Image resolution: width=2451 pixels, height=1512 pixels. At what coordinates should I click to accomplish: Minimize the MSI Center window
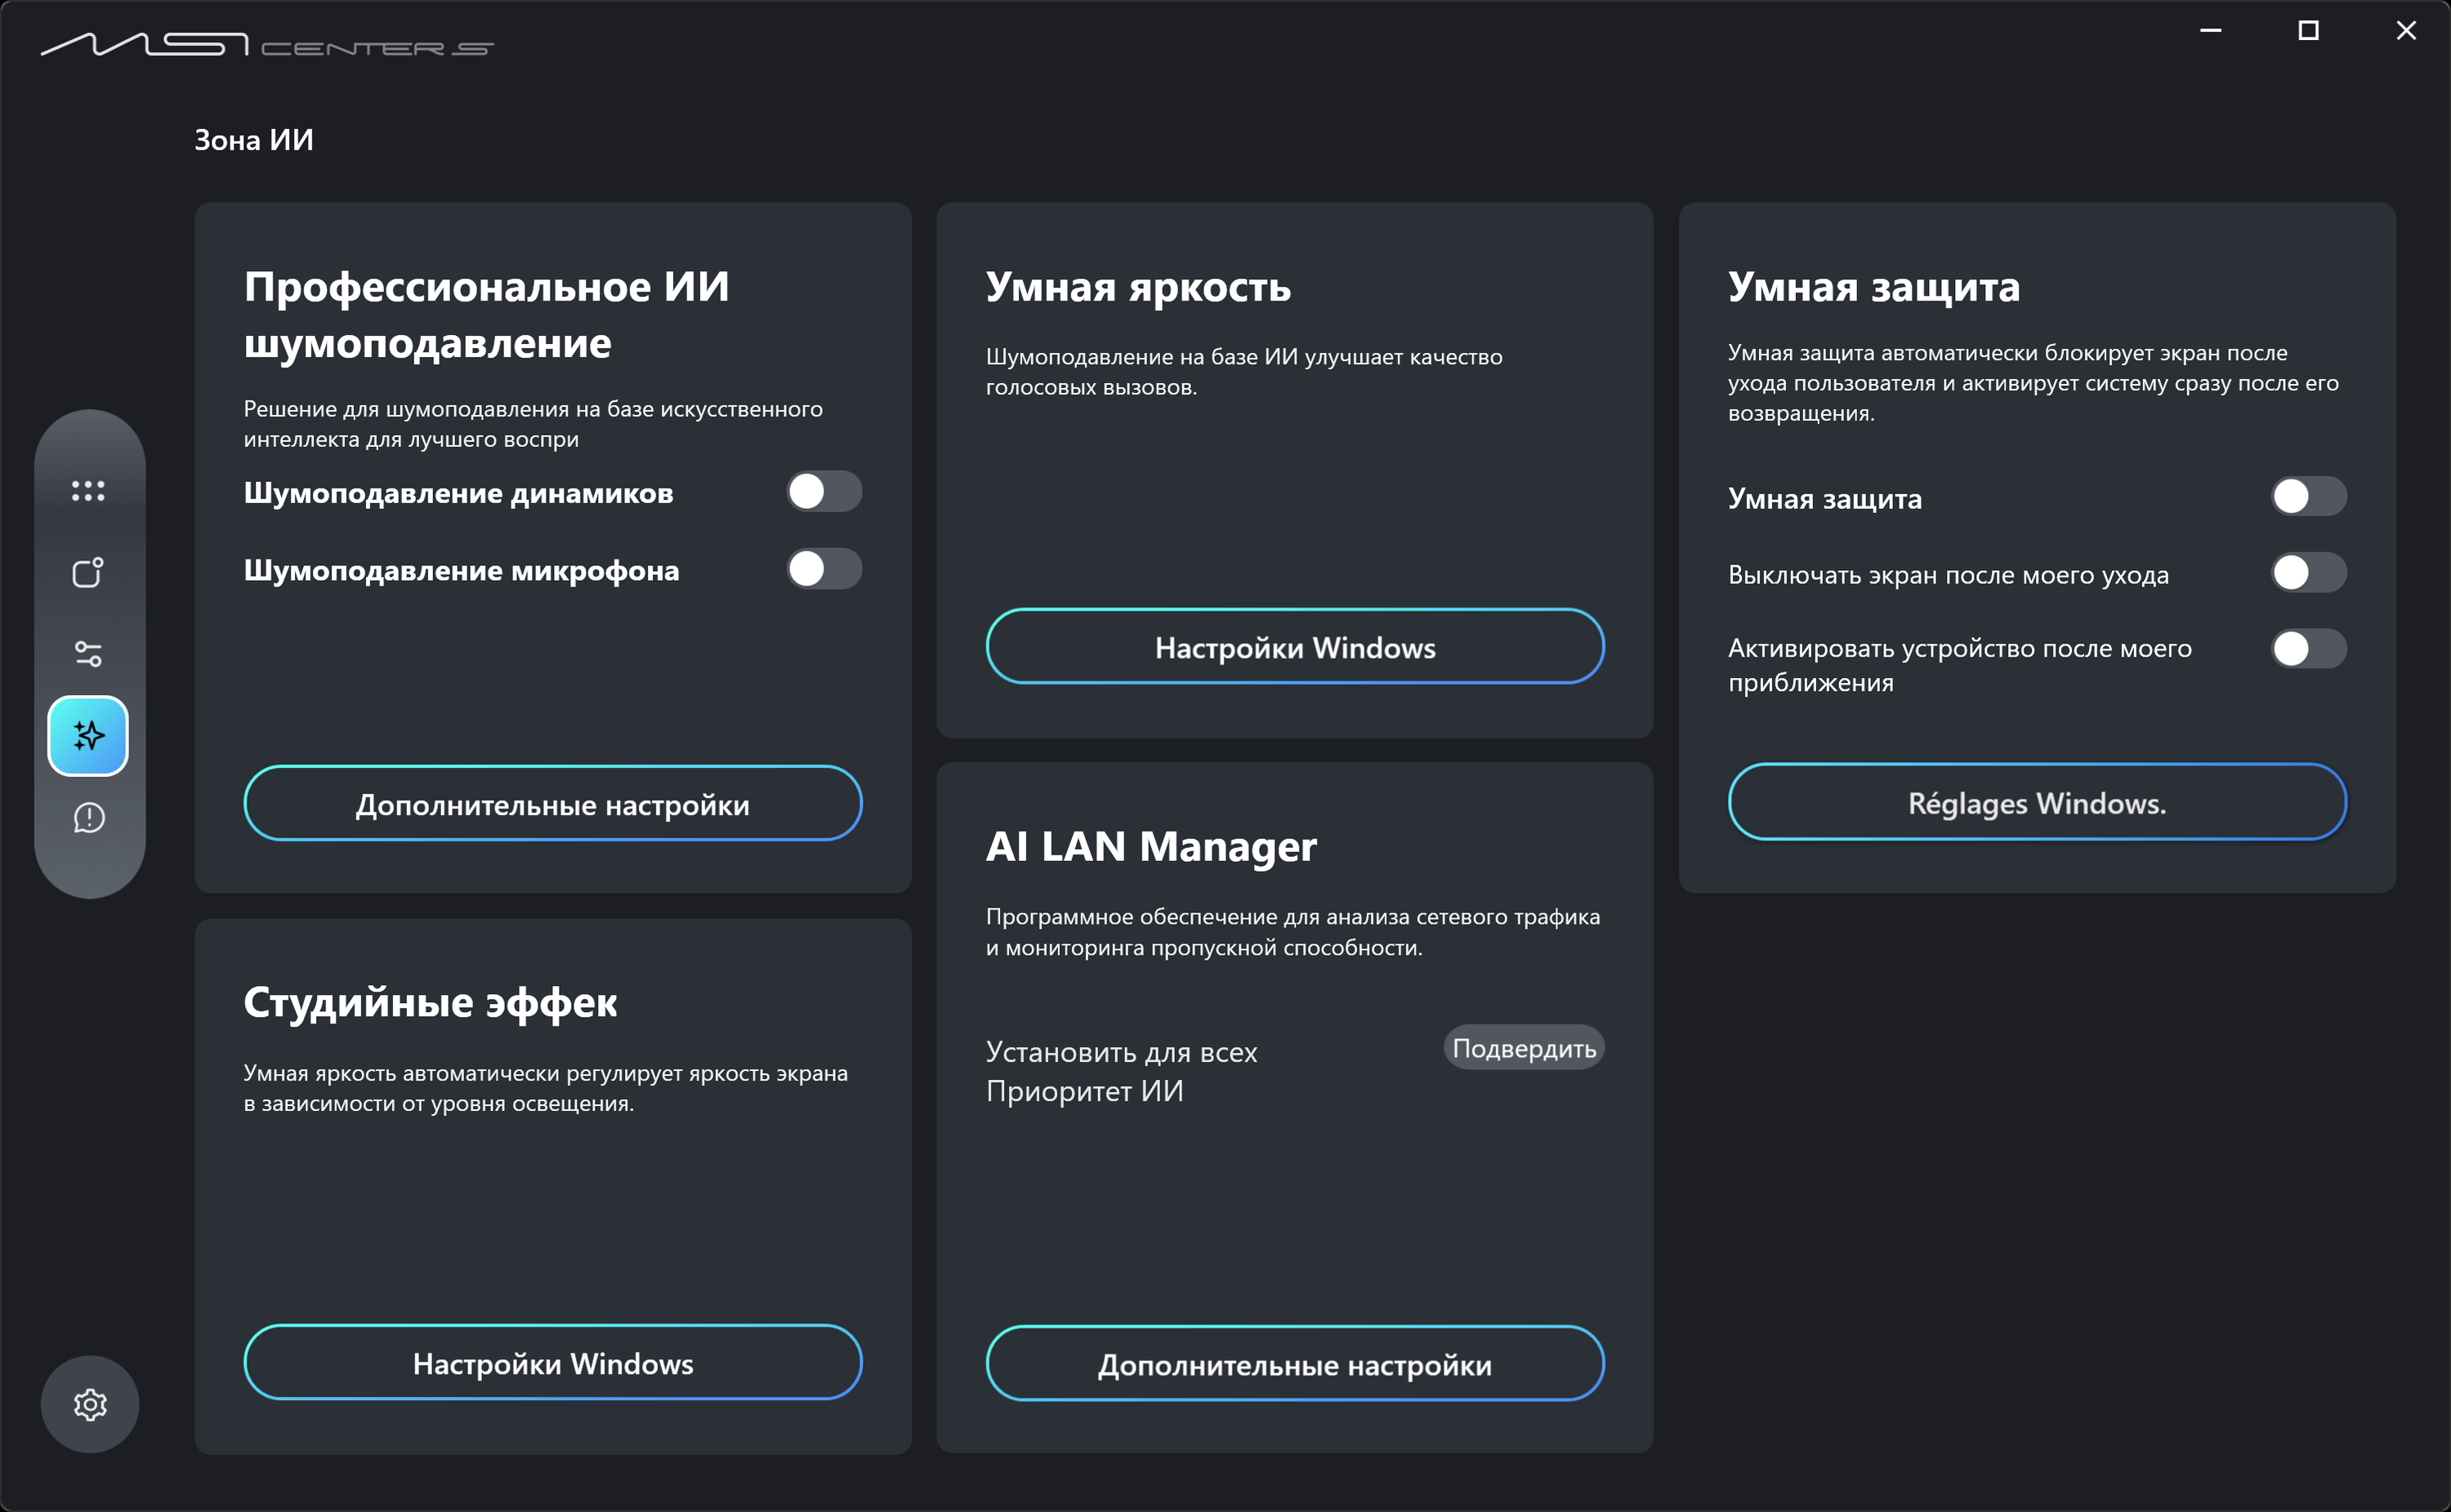(x=2210, y=31)
